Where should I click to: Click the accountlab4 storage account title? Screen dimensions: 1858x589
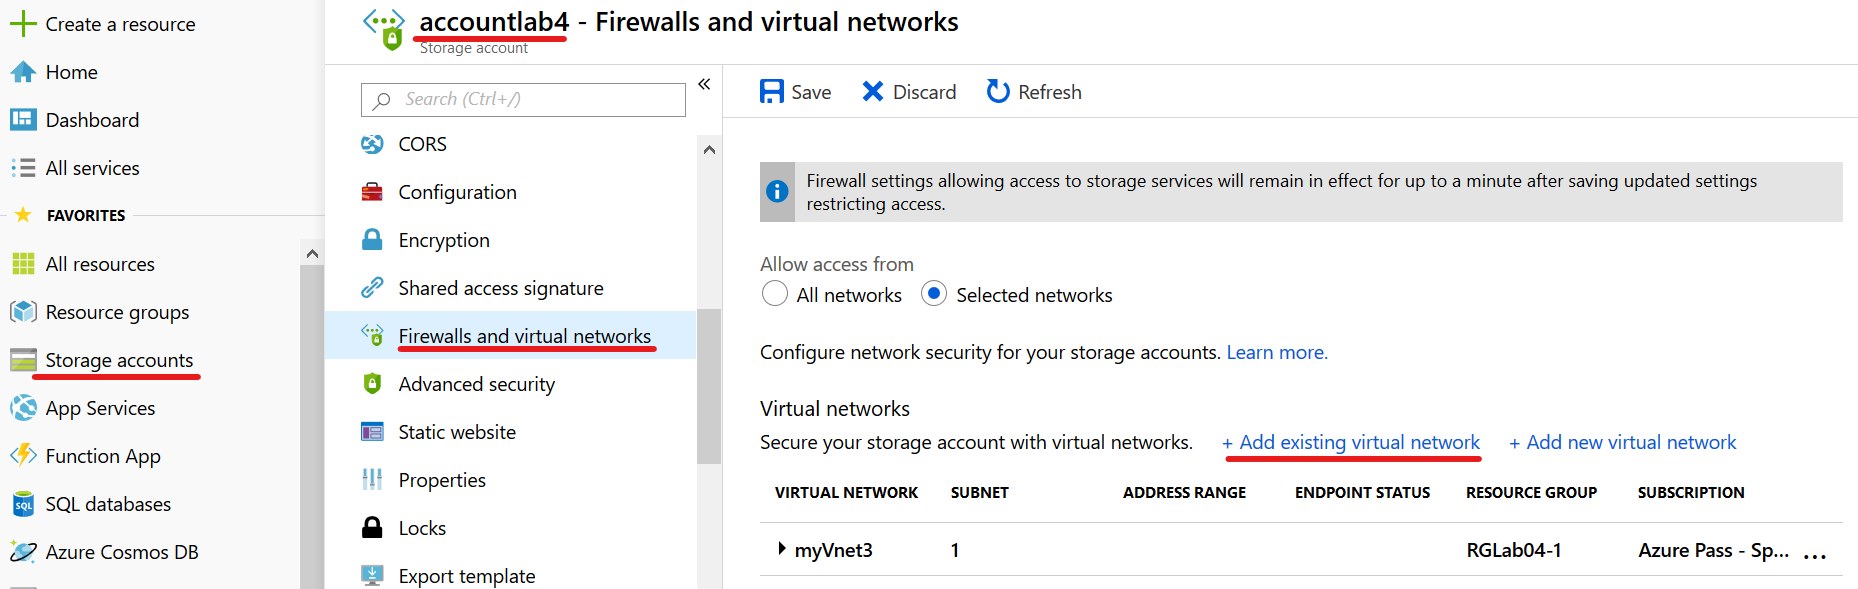pyautogui.click(x=494, y=21)
